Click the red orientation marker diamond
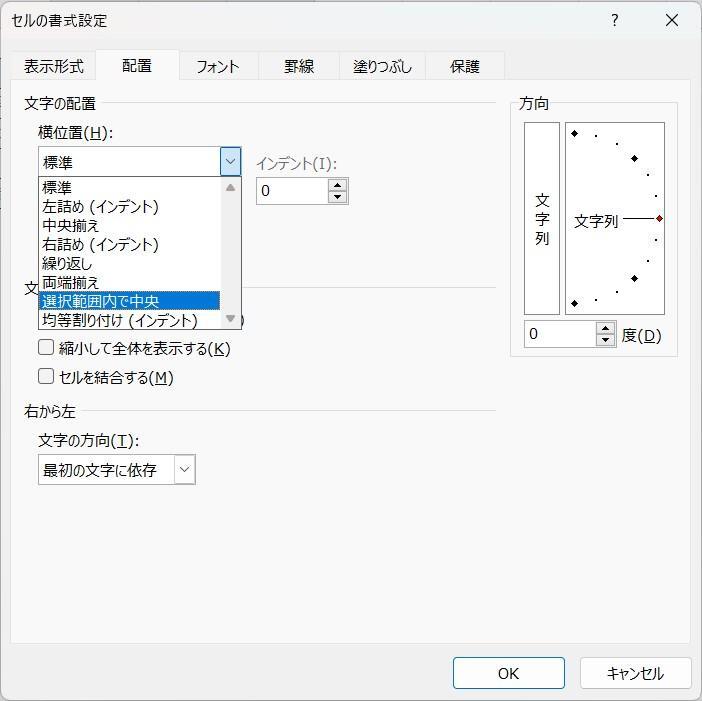The height and width of the screenshot is (701, 702). [x=659, y=218]
